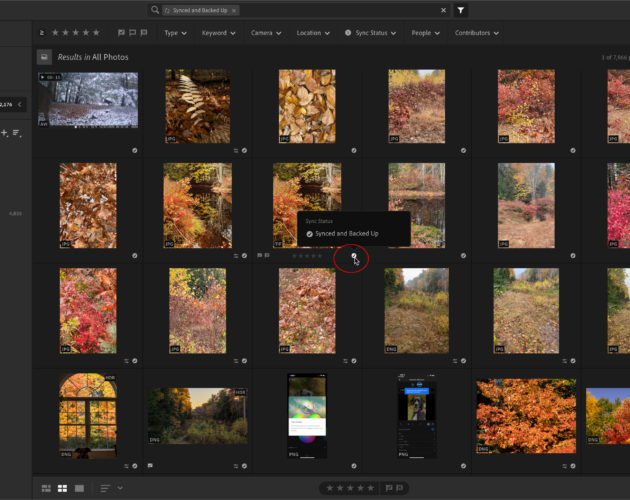The width and height of the screenshot is (630, 500).
Task: Select the bright red maple leaves photo
Action: [88, 311]
